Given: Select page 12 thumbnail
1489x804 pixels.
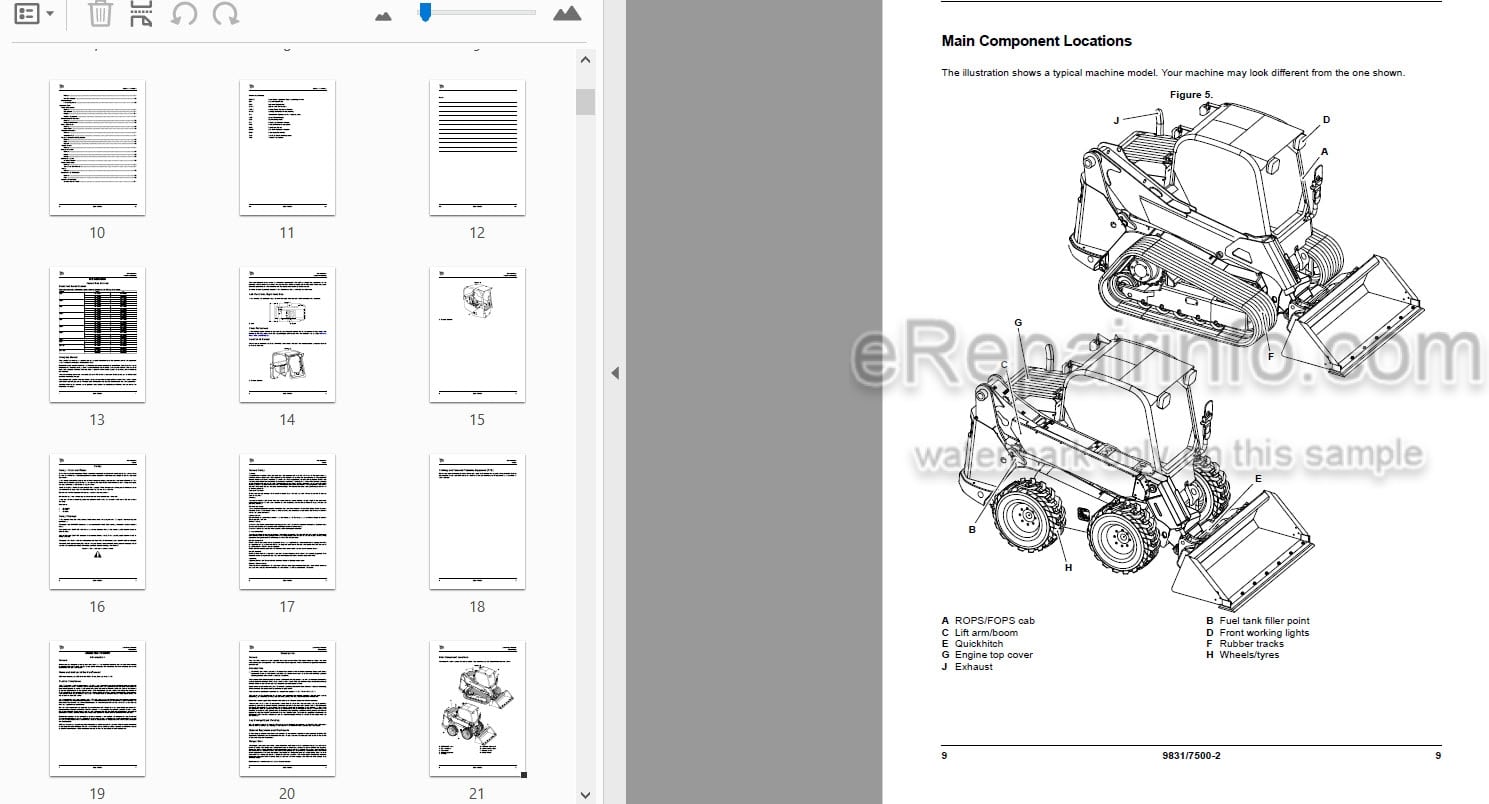Looking at the screenshot, I should click(x=477, y=147).
